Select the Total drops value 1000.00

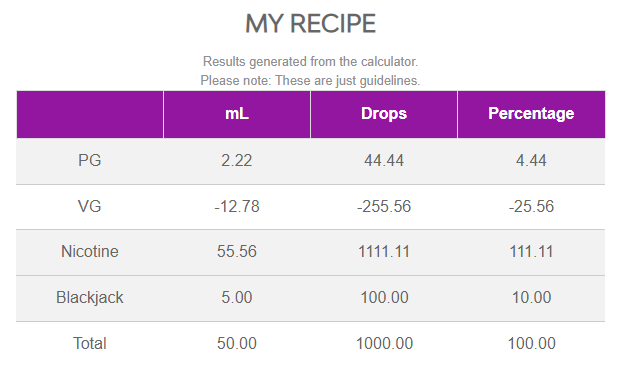click(x=384, y=343)
